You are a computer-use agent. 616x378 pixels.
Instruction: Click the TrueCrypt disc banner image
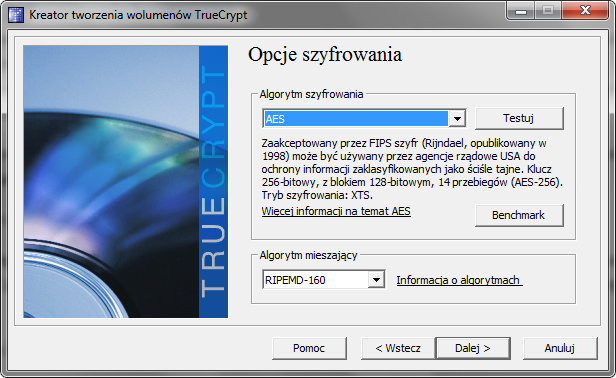pos(125,182)
